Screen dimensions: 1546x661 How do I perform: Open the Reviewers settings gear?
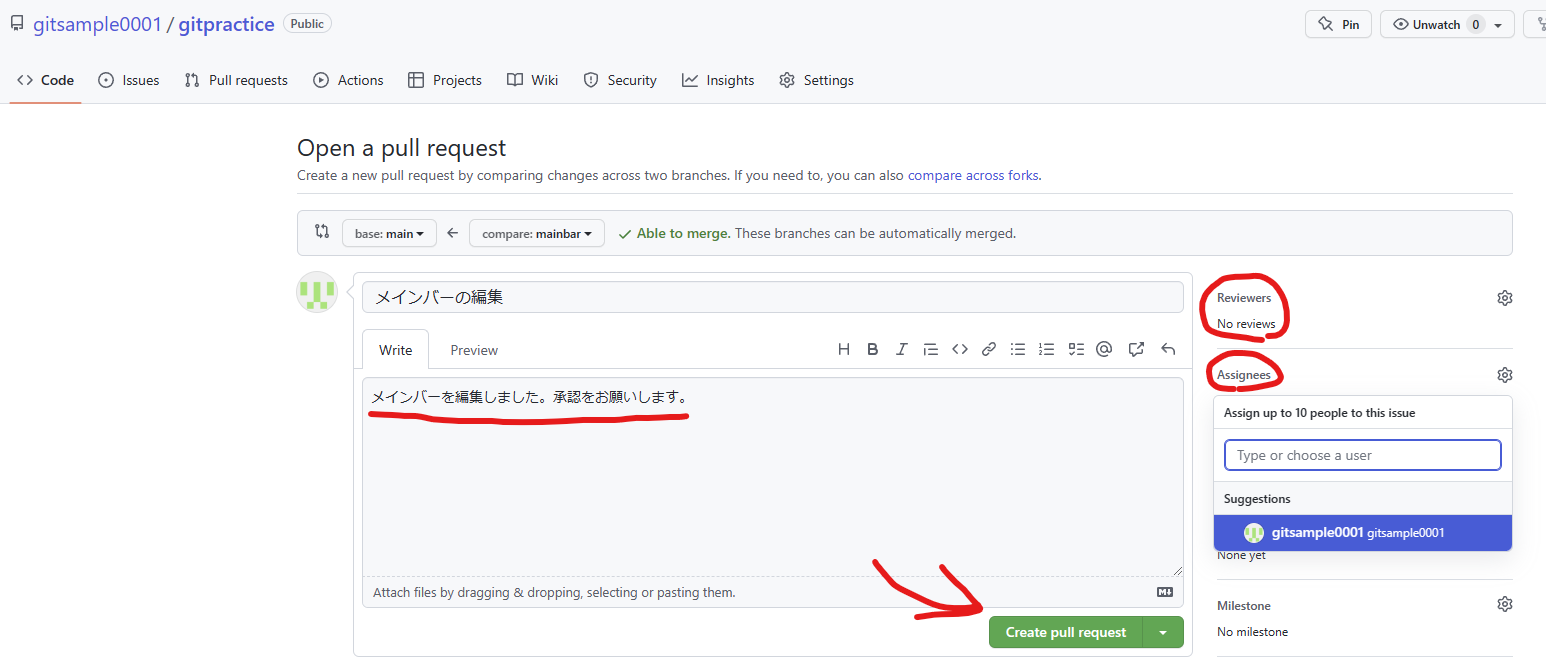click(1505, 297)
